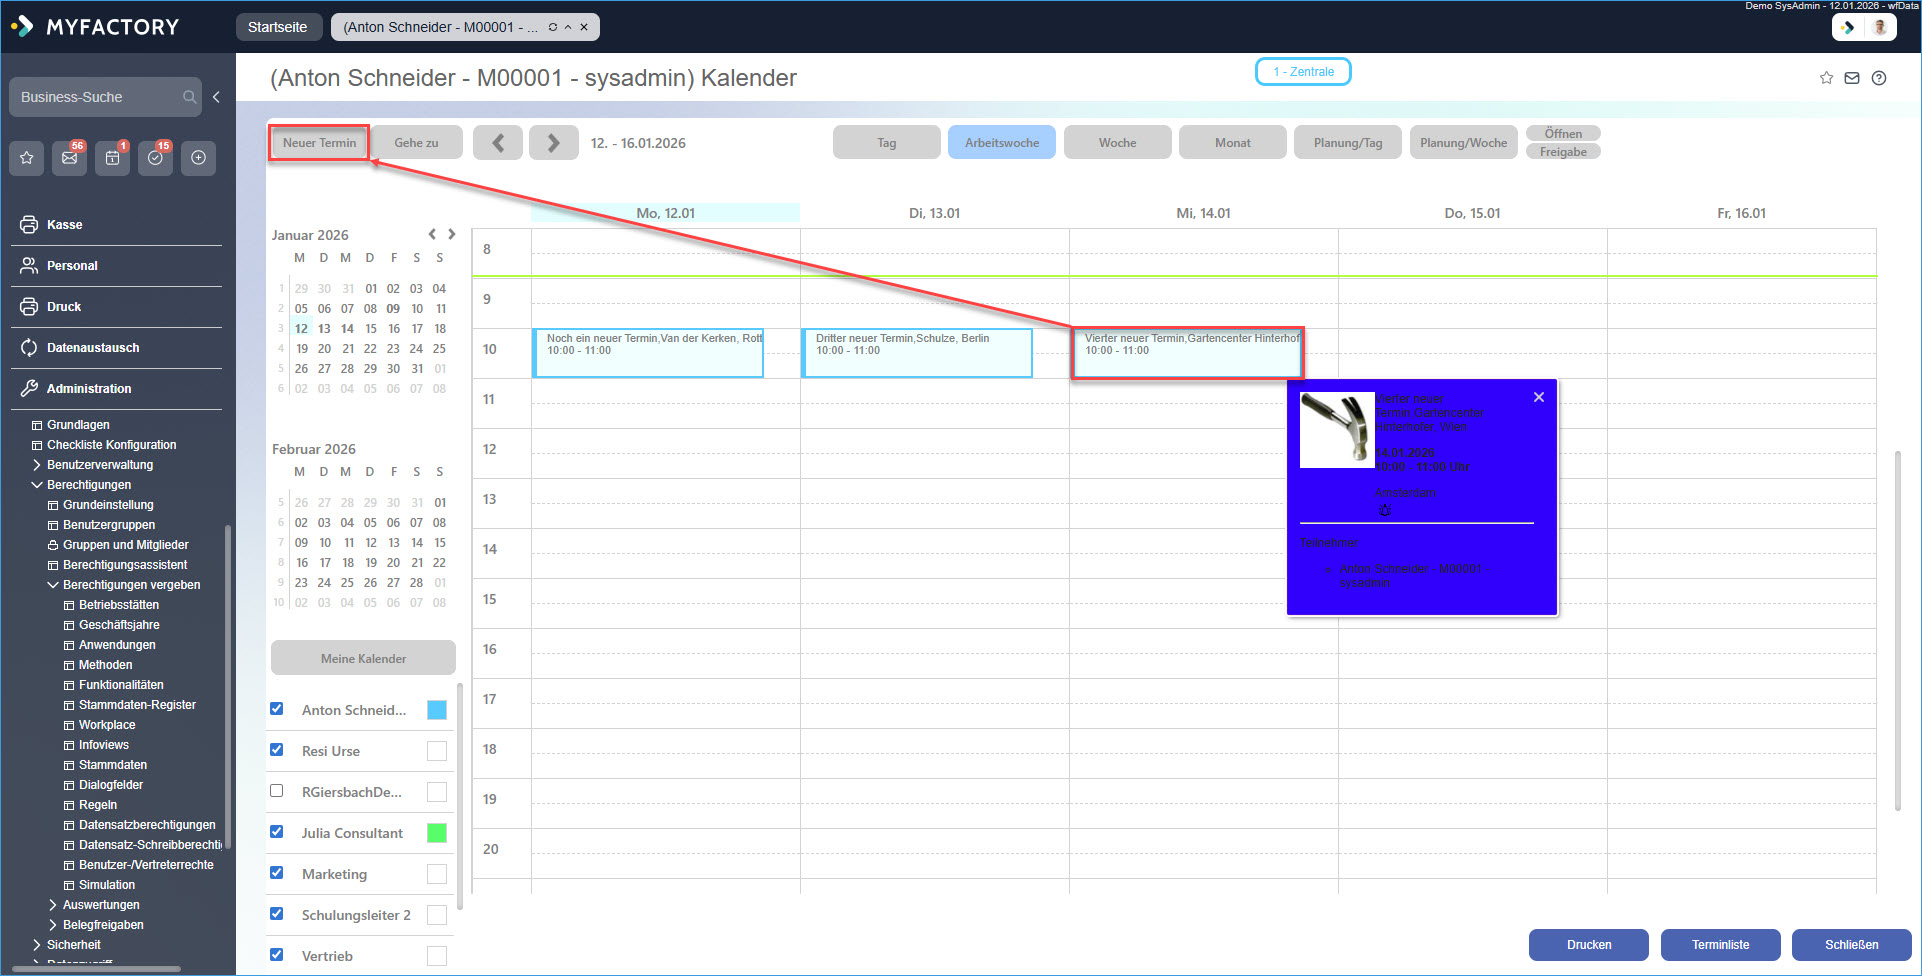Image resolution: width=1922 pixels, height=976 pixels.
Task: Open the tasks checkmark icon with 15 badge
Action: click(x=156, y=158)
